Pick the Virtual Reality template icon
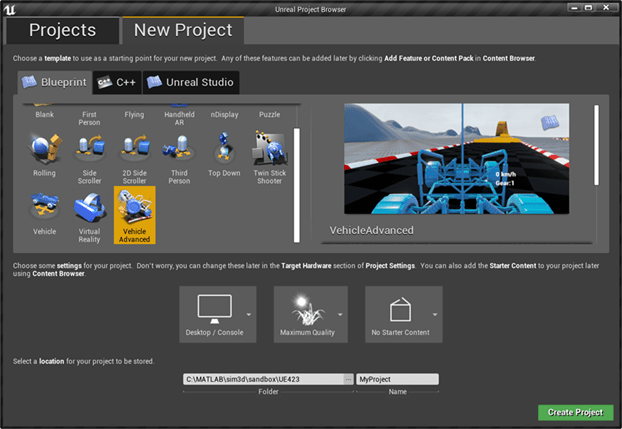 pos(90,206)
